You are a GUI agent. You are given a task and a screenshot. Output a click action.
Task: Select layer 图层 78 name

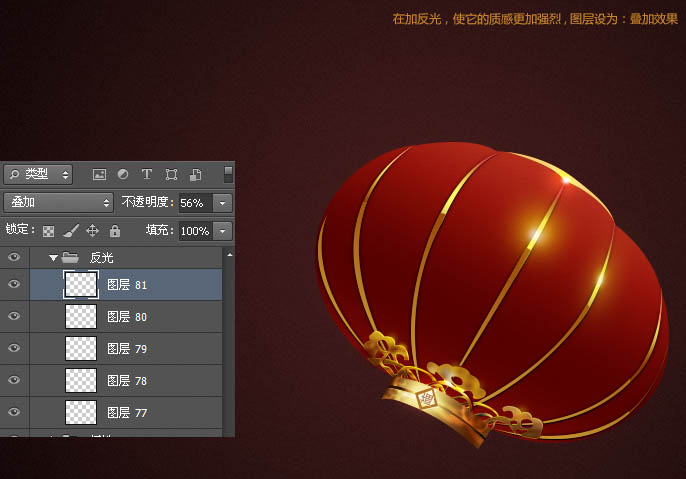tap(127, 381)
